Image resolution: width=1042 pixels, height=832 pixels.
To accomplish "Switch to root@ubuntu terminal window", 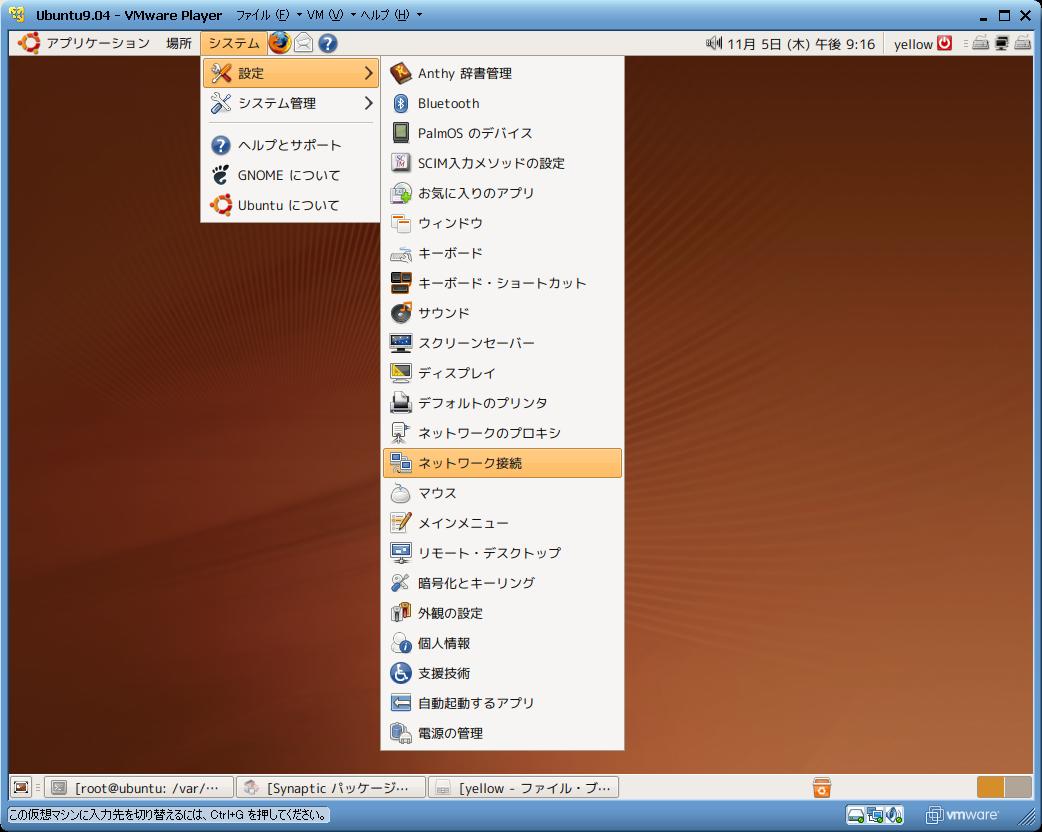I will click(x=140, y=787).
